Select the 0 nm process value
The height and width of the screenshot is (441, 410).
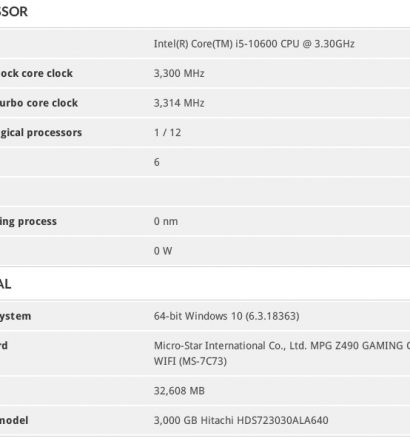pyautogui.click(x=166, y=221)
